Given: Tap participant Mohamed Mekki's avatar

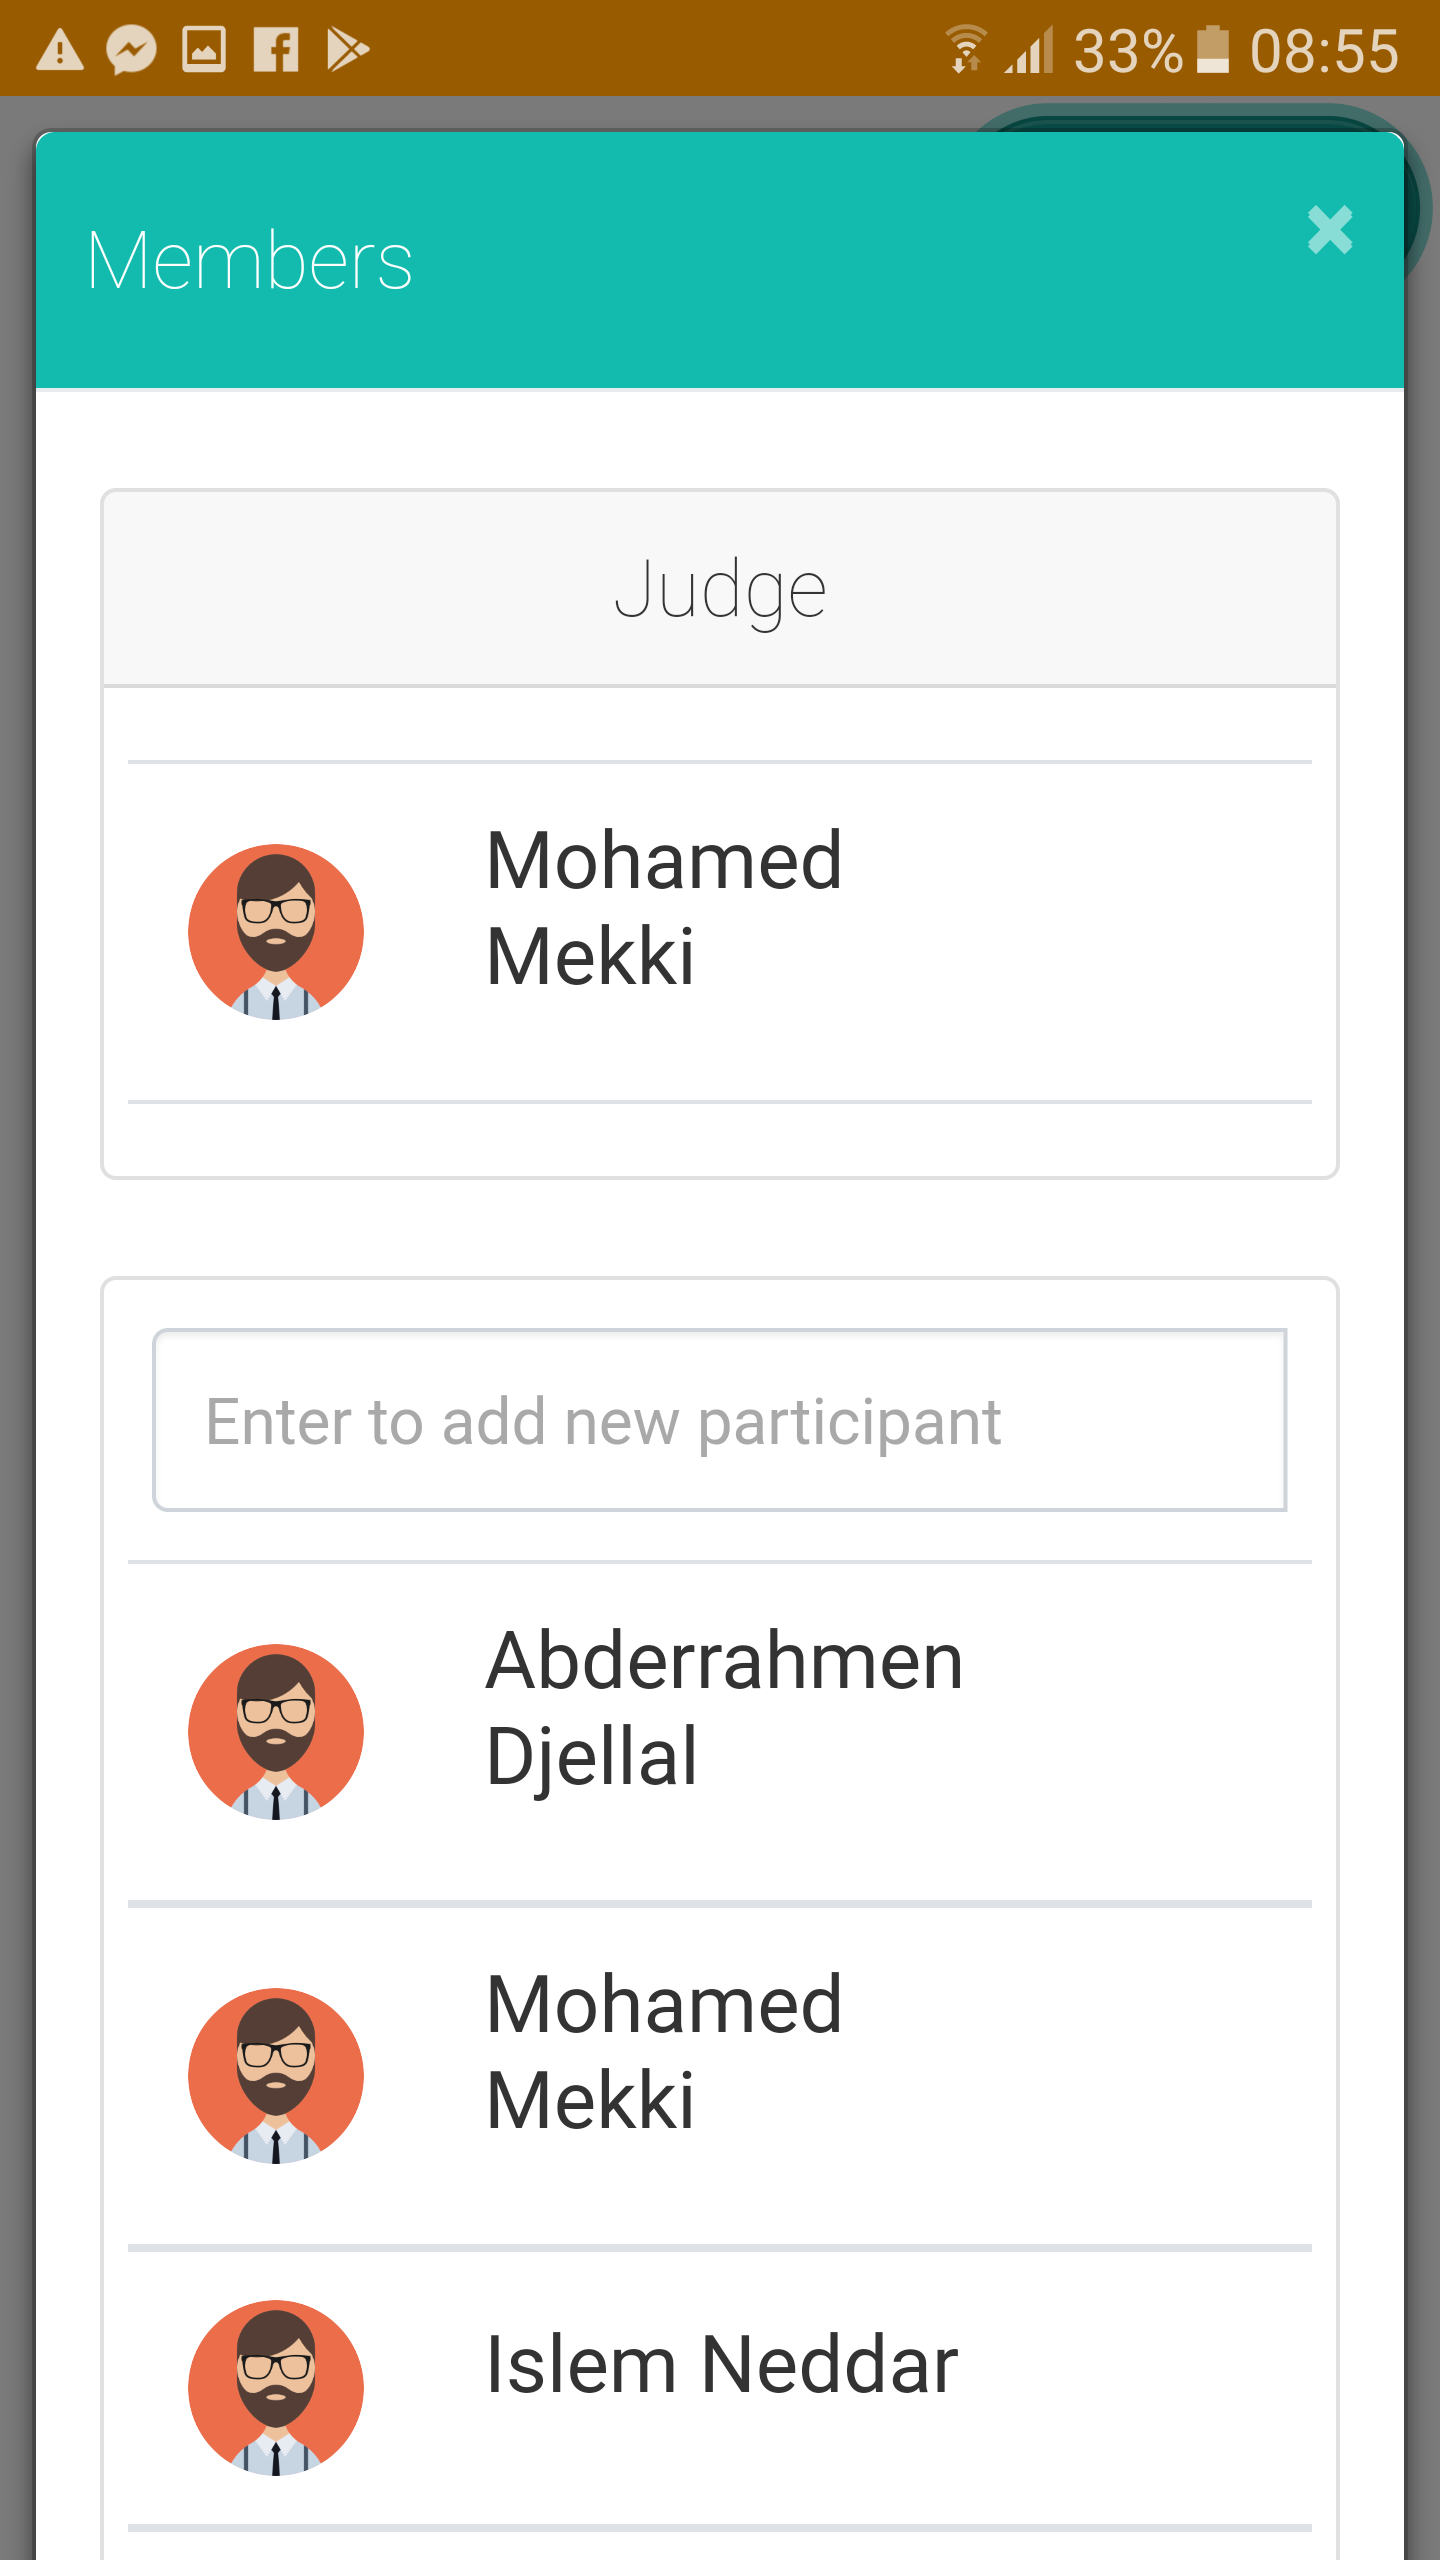Looking at the screenshot, I should click(276, 2076).
